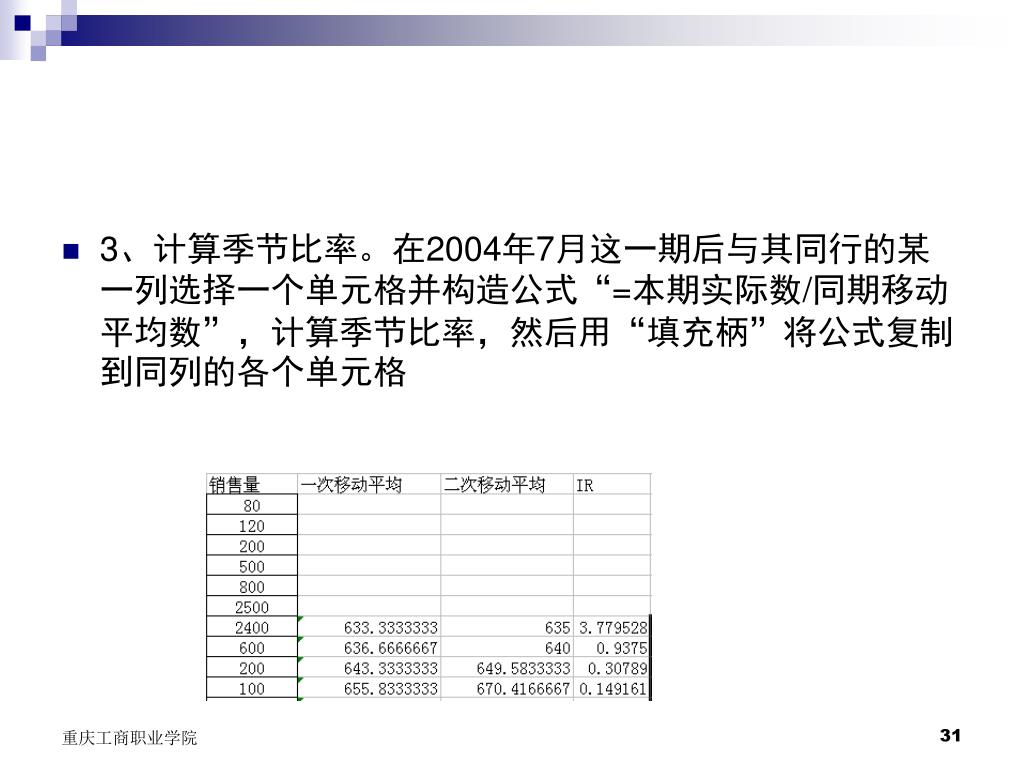
Task: Click the text 计算季节比率 in the first line
Action: click(255, 249)
